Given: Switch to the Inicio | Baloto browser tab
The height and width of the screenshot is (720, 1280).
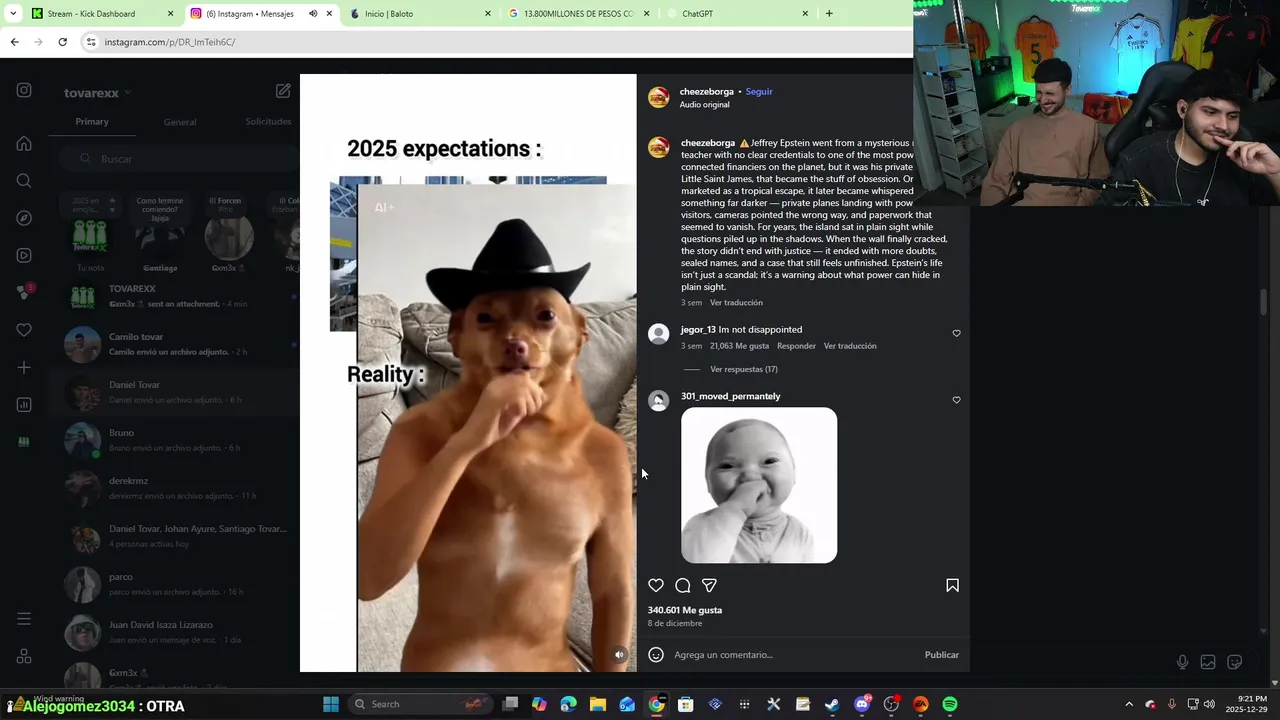Looking at the screenshot, I should [x=420, y=14].
